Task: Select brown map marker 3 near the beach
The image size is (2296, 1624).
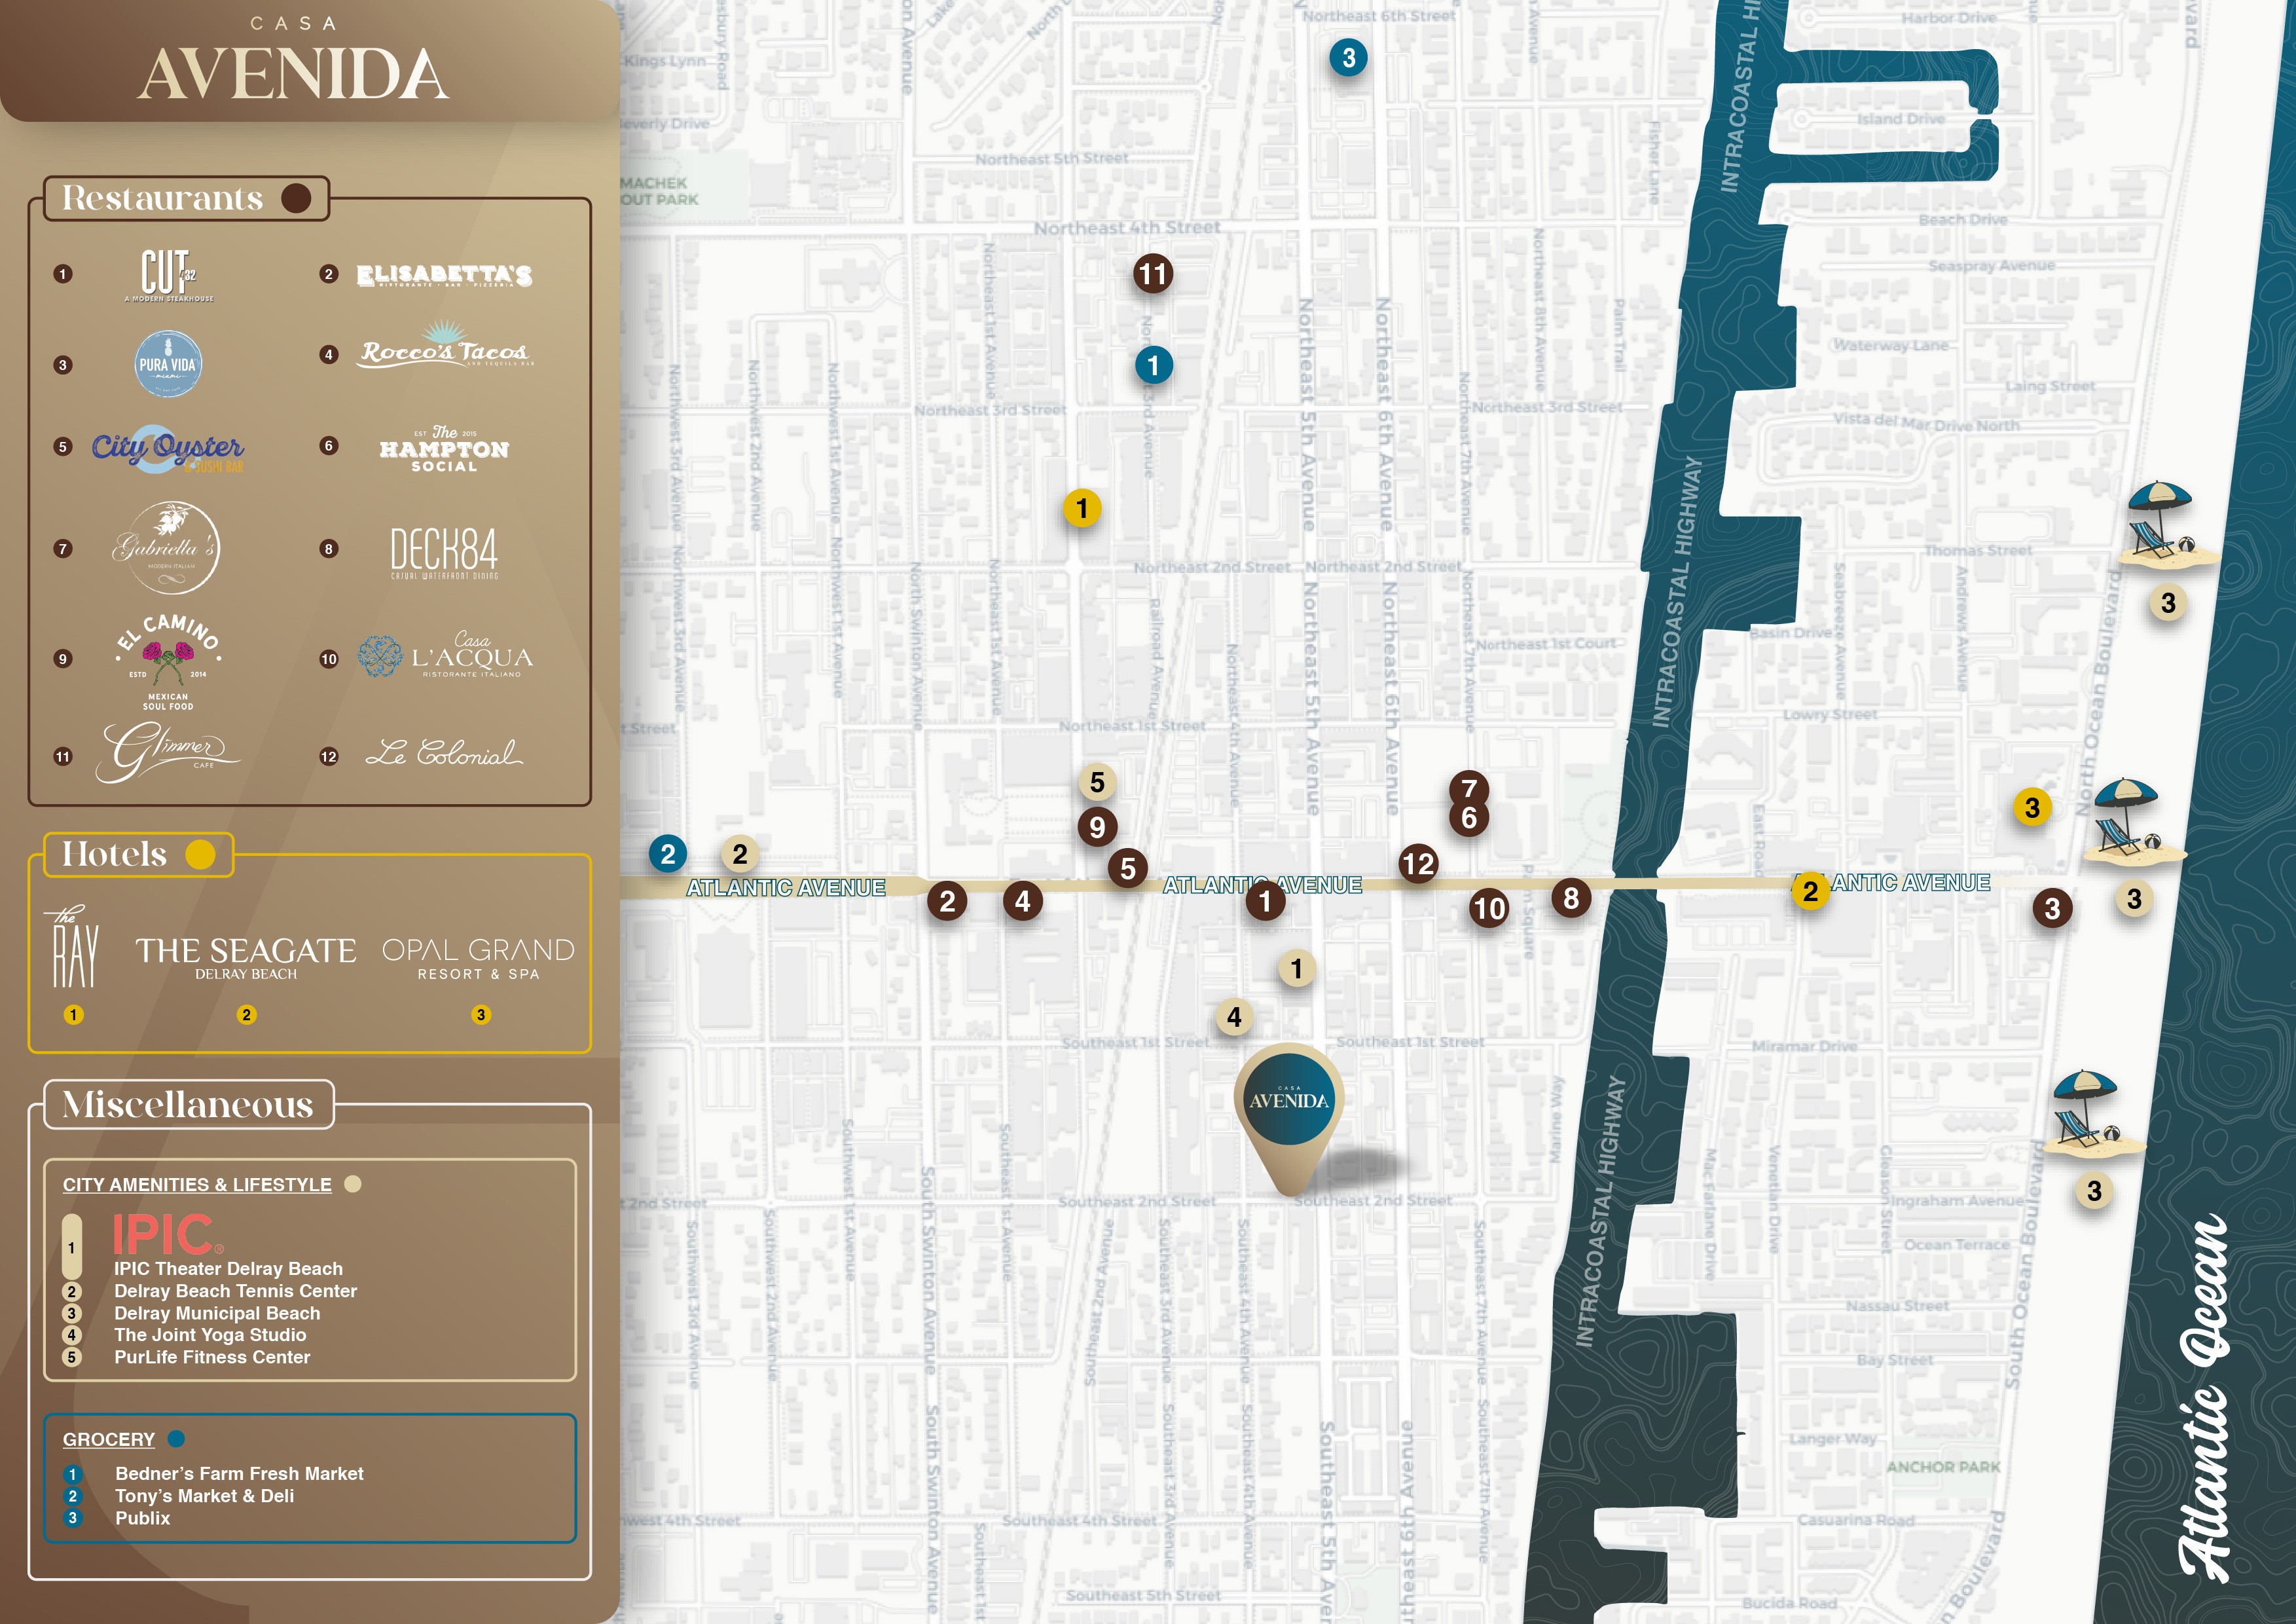Action: click(2052, 908)
